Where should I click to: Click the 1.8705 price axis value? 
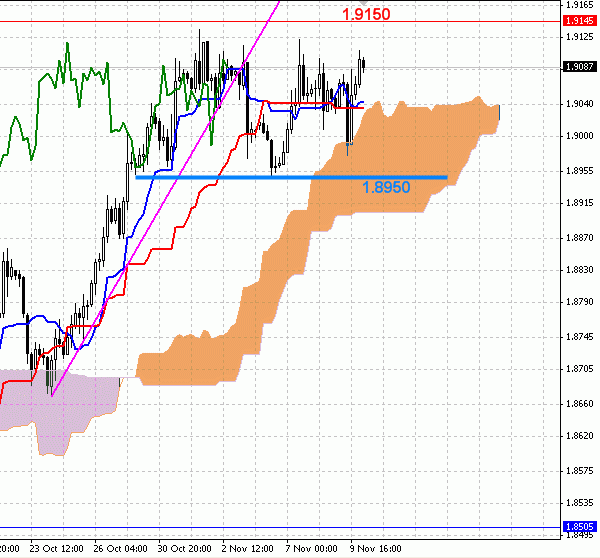point(579,369)
